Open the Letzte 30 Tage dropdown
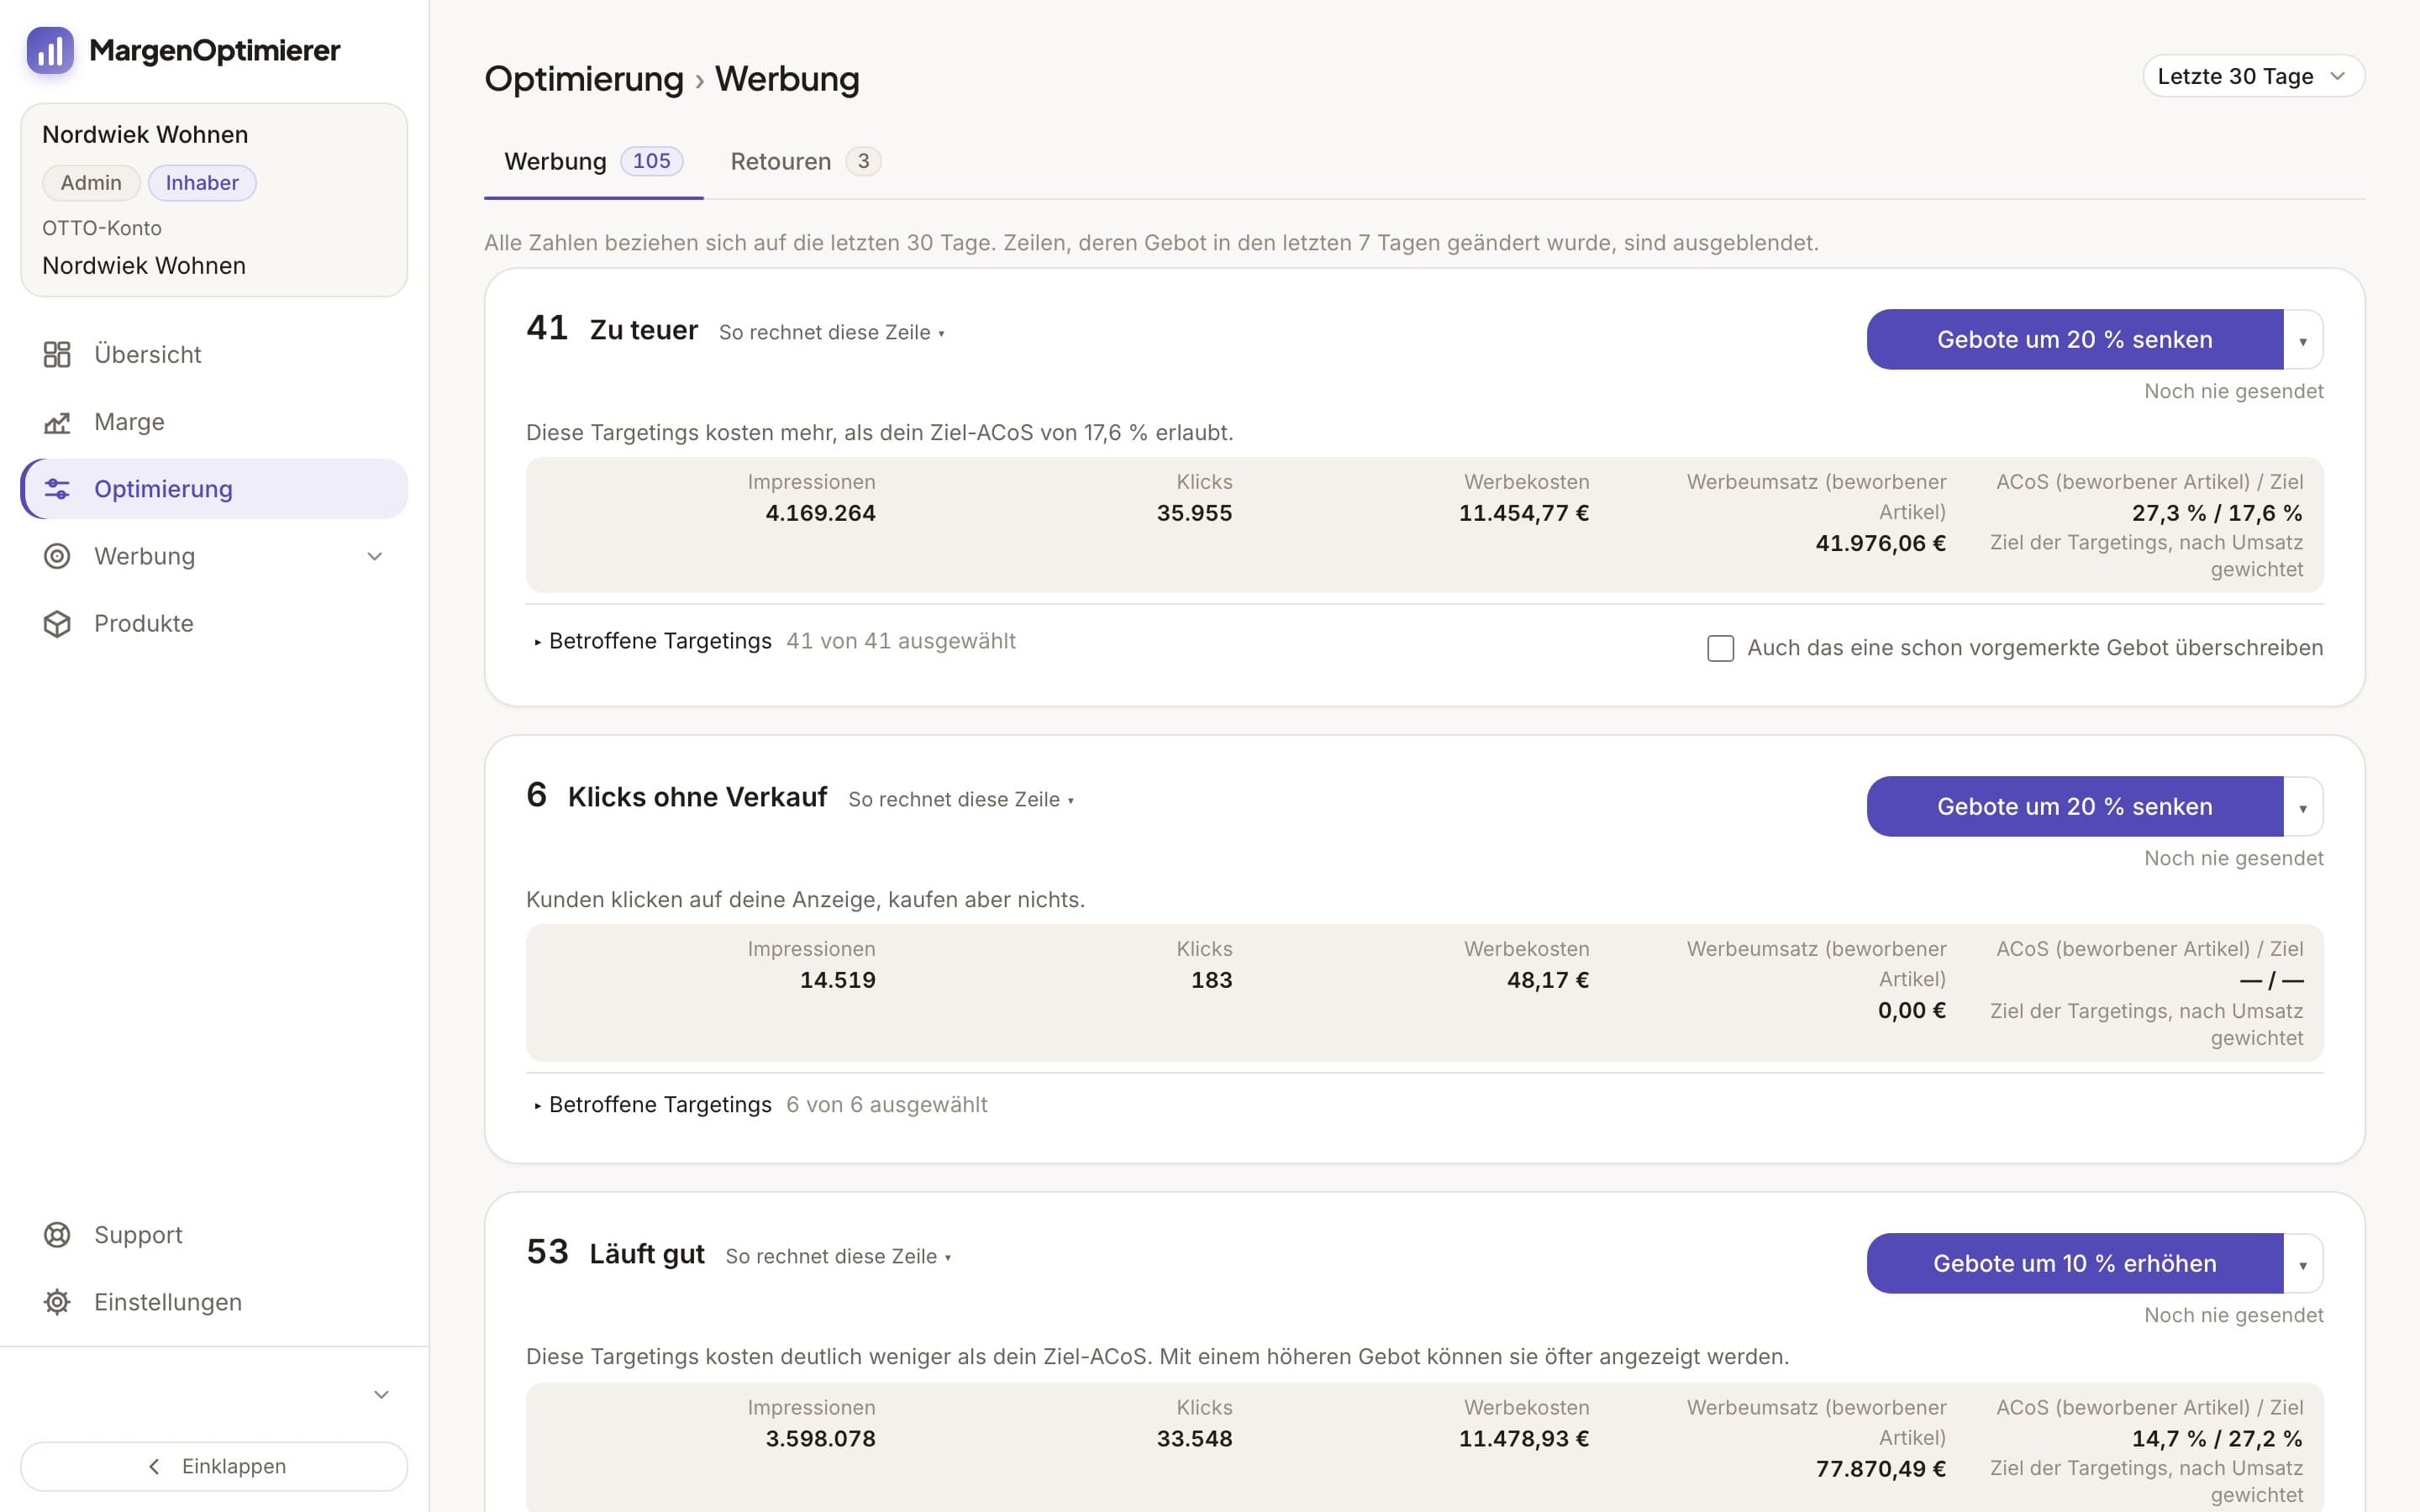This screenshot has width=2420, height=1512. (2253, 76)
